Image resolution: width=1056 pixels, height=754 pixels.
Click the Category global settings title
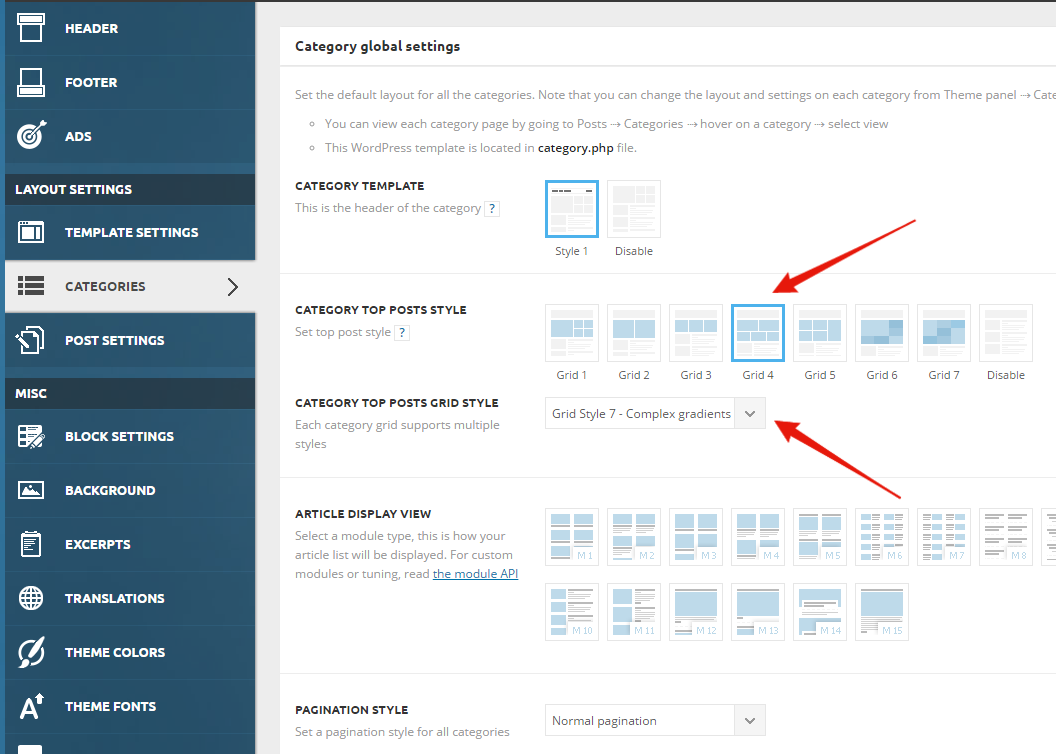377,46
